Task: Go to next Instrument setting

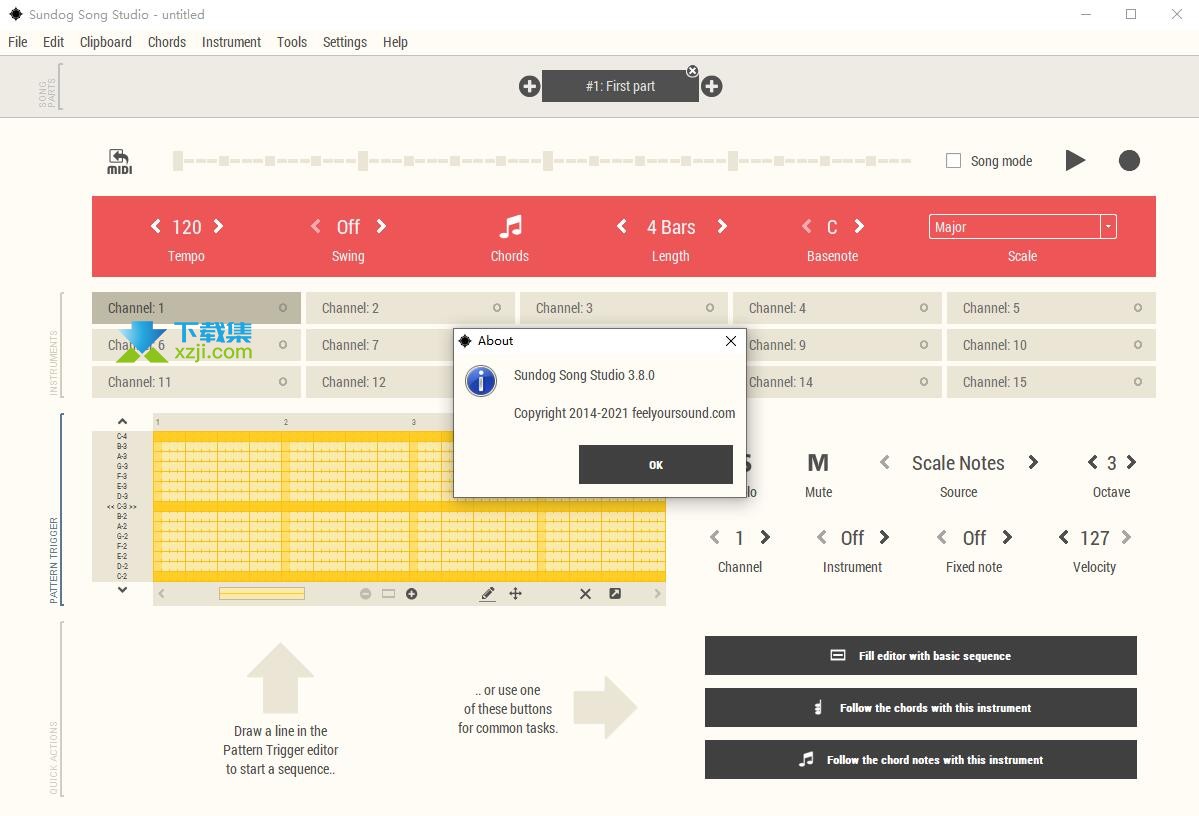Action: (885, 538)
